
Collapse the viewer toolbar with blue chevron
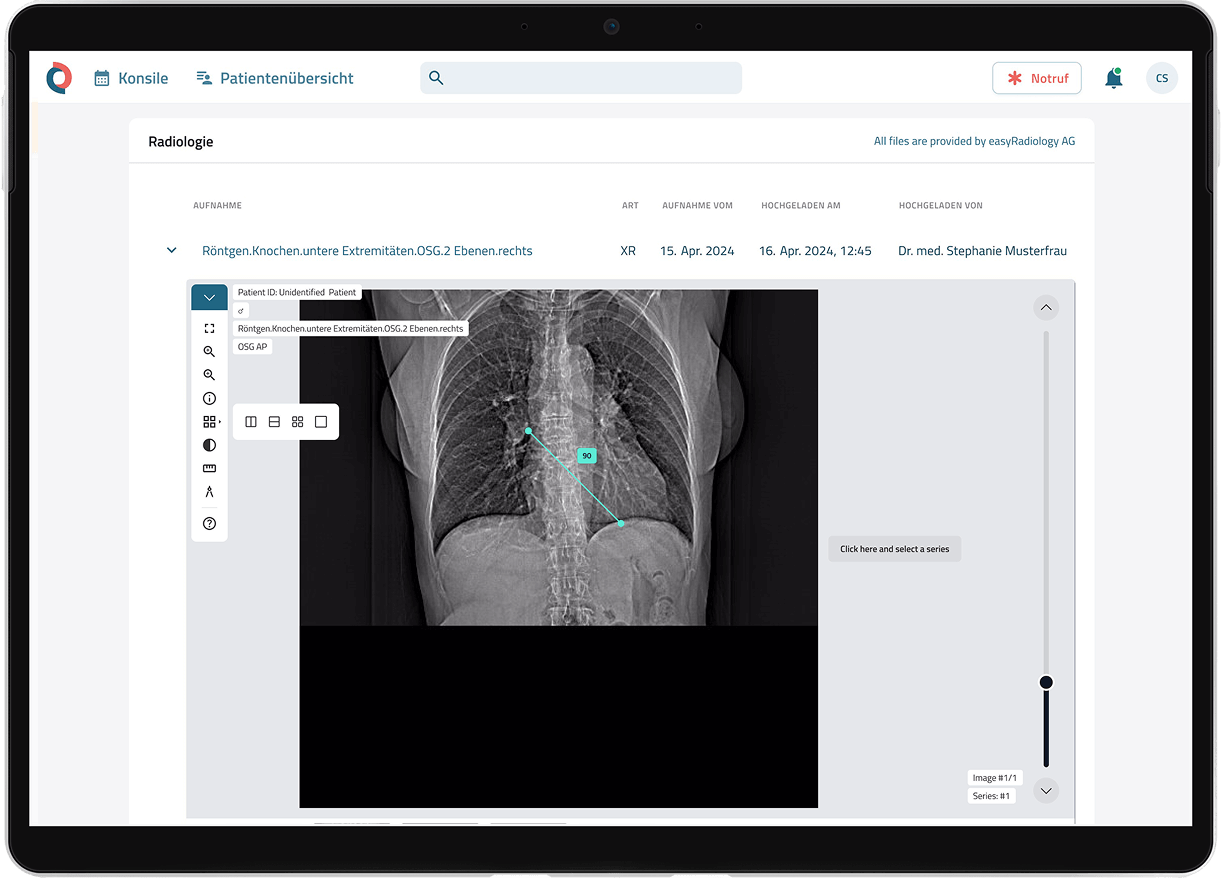click(209, 297)
